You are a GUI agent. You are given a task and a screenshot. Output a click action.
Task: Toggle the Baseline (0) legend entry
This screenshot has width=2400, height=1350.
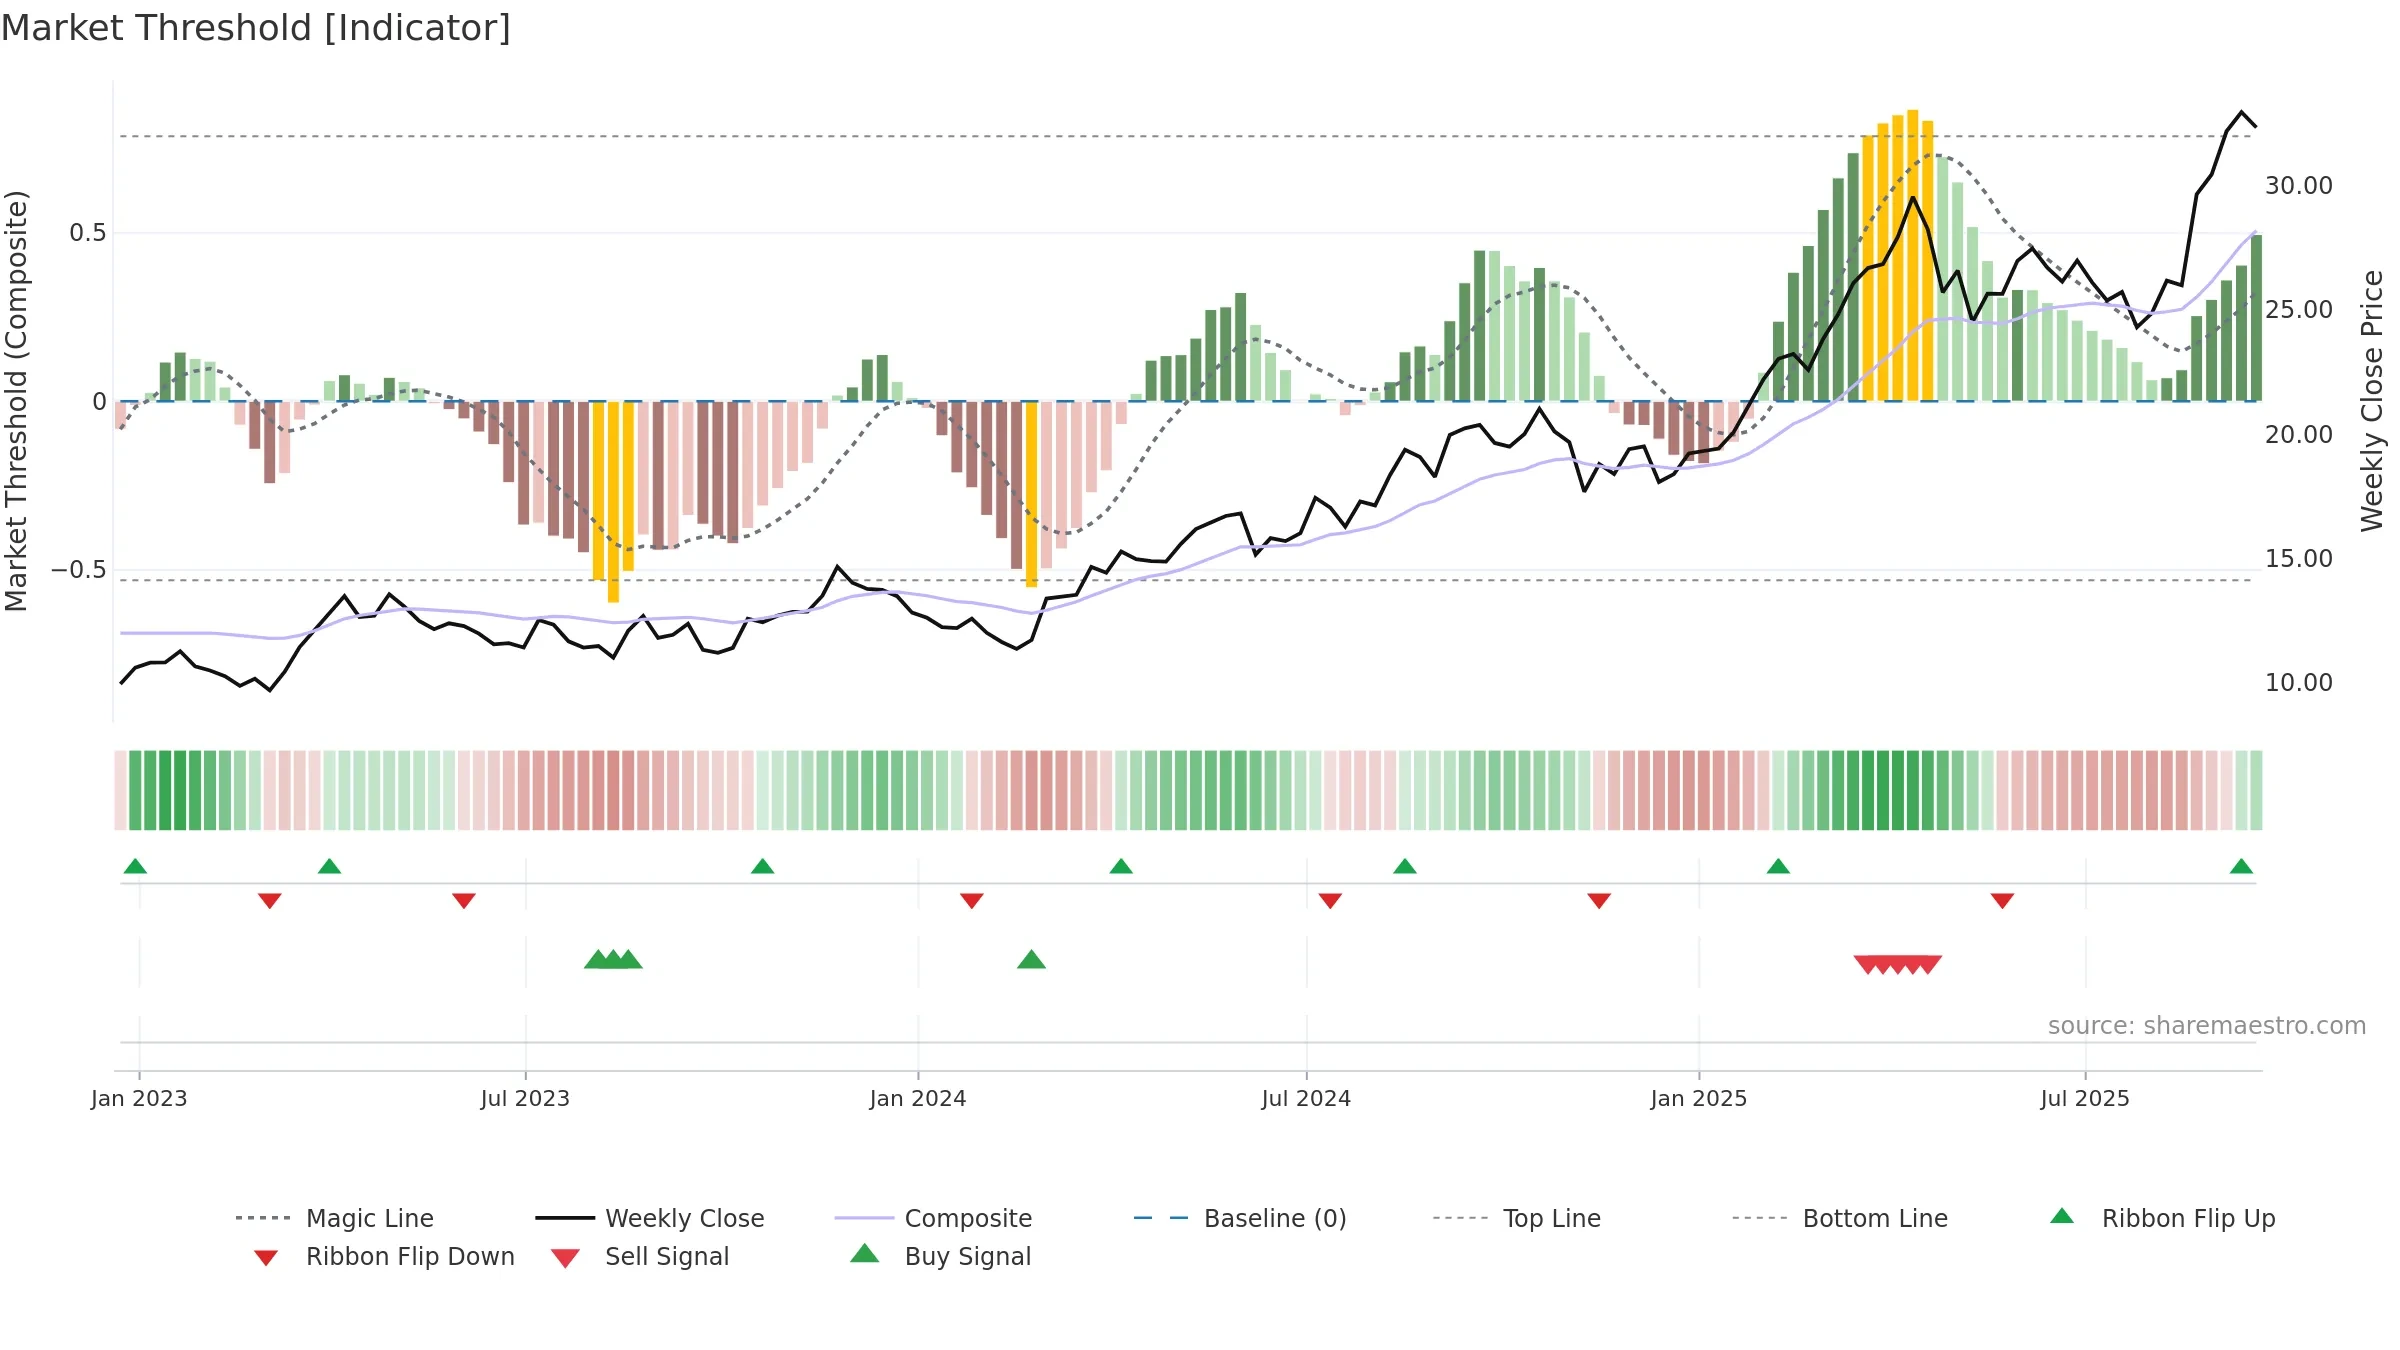(x=1240, y=1218)
